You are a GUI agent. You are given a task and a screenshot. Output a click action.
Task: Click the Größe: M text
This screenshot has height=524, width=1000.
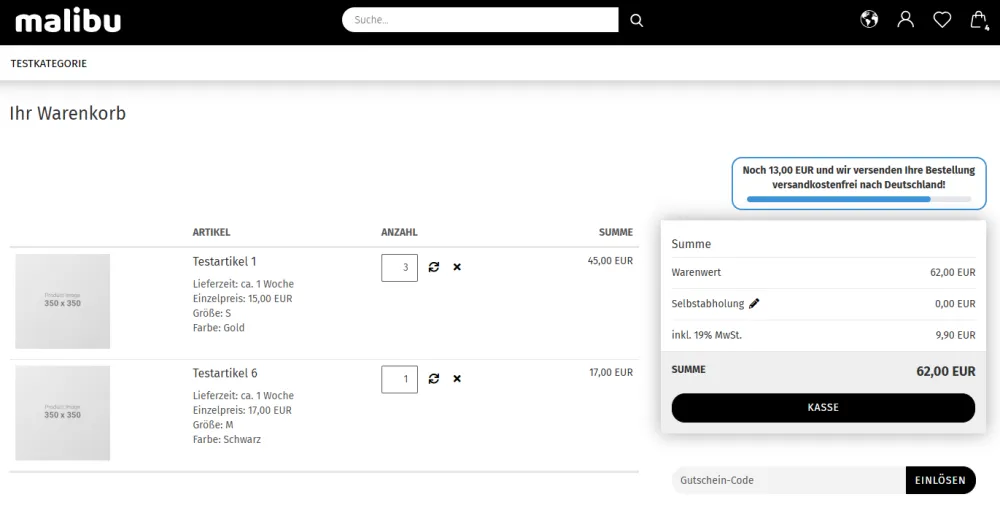213,425
